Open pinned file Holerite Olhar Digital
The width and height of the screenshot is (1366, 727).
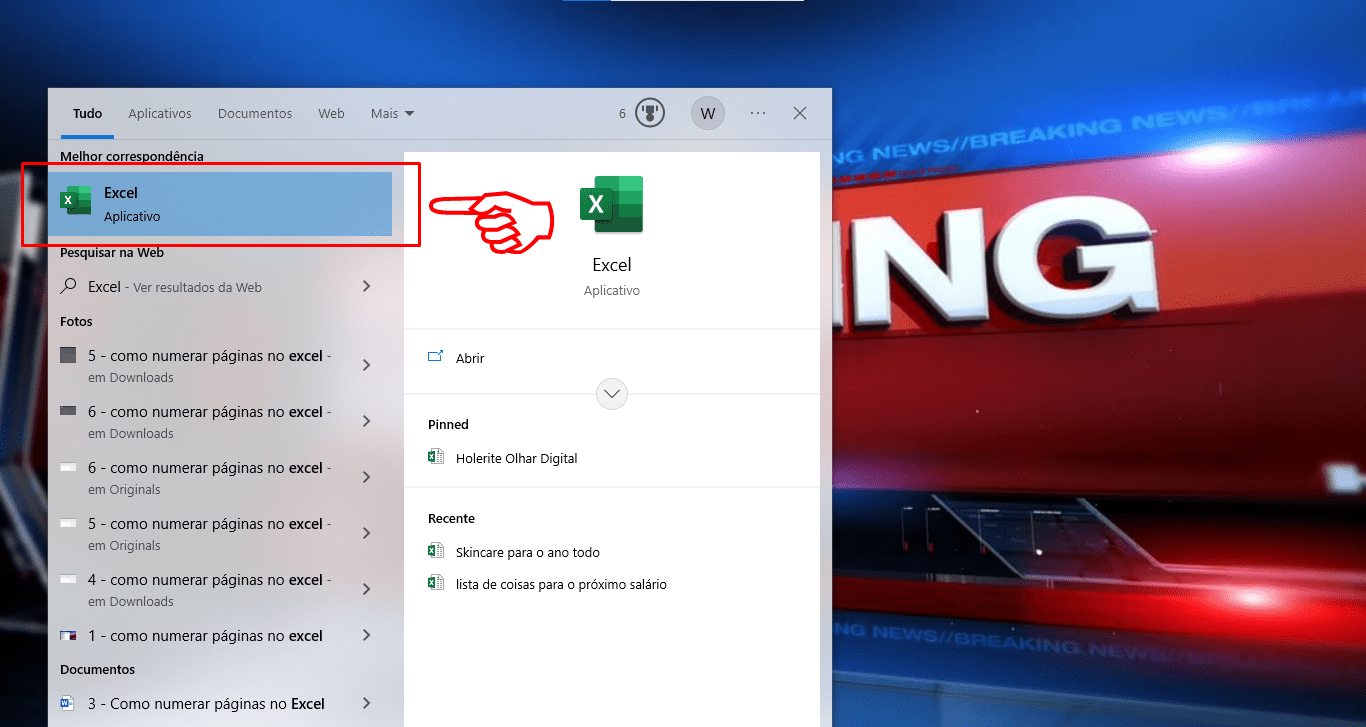pos(517,458)
